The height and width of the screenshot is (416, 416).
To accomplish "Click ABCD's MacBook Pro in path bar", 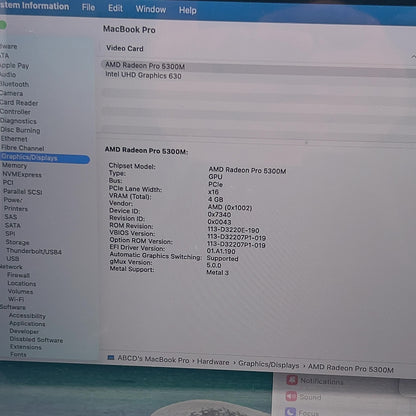I will click(153, 359).
